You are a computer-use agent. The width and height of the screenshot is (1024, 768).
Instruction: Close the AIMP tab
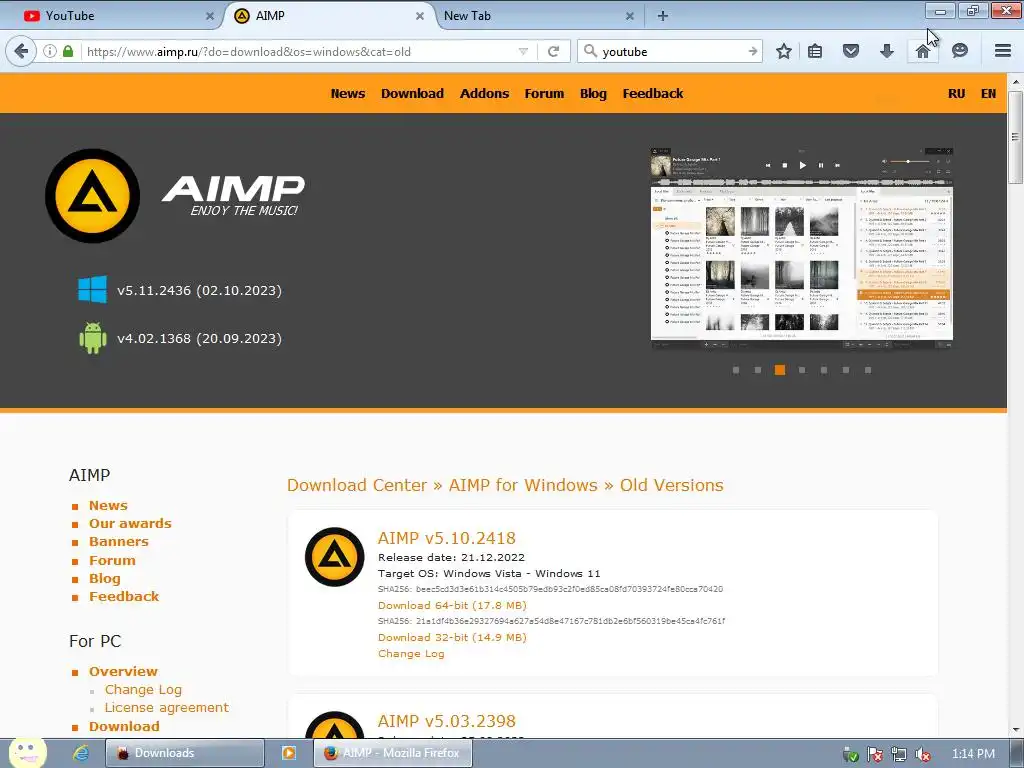pos(420,16)
